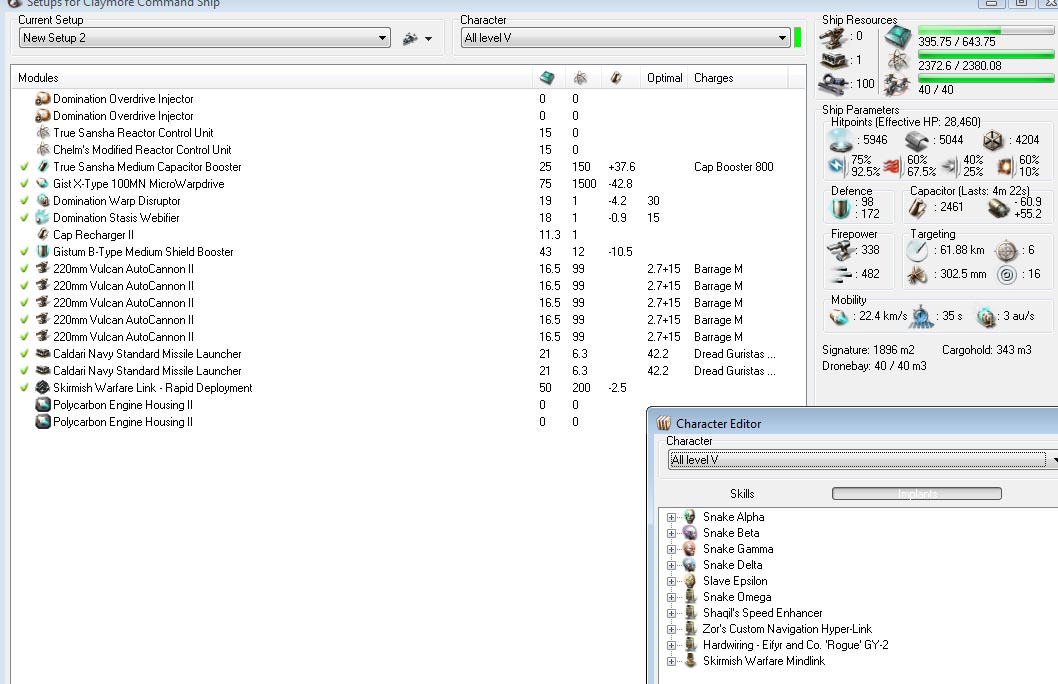Expand the Snake Omega implant node

(672, 597)
